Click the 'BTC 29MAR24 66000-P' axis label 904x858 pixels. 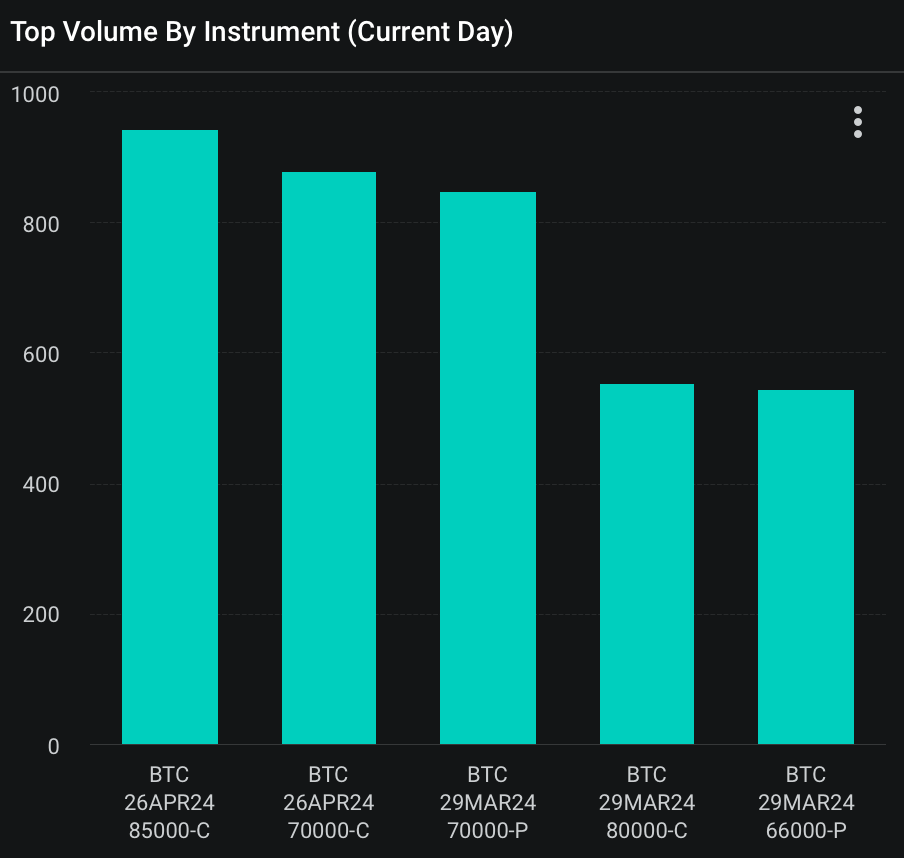805,803
